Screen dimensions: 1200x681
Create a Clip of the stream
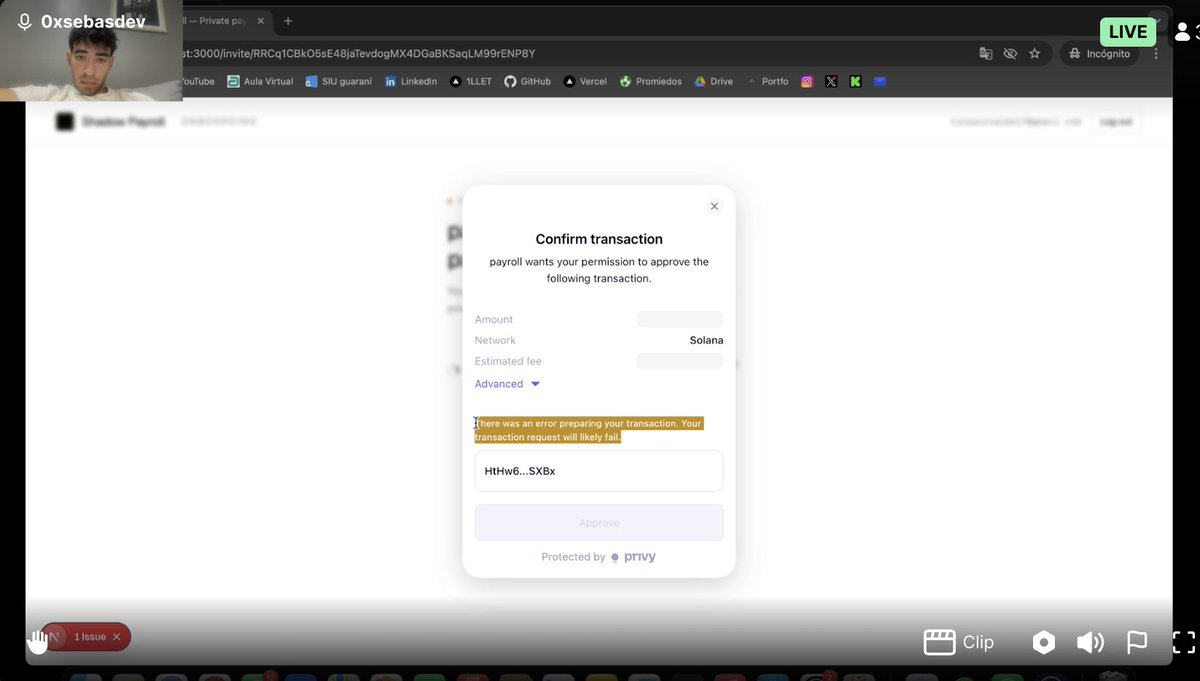959,642
